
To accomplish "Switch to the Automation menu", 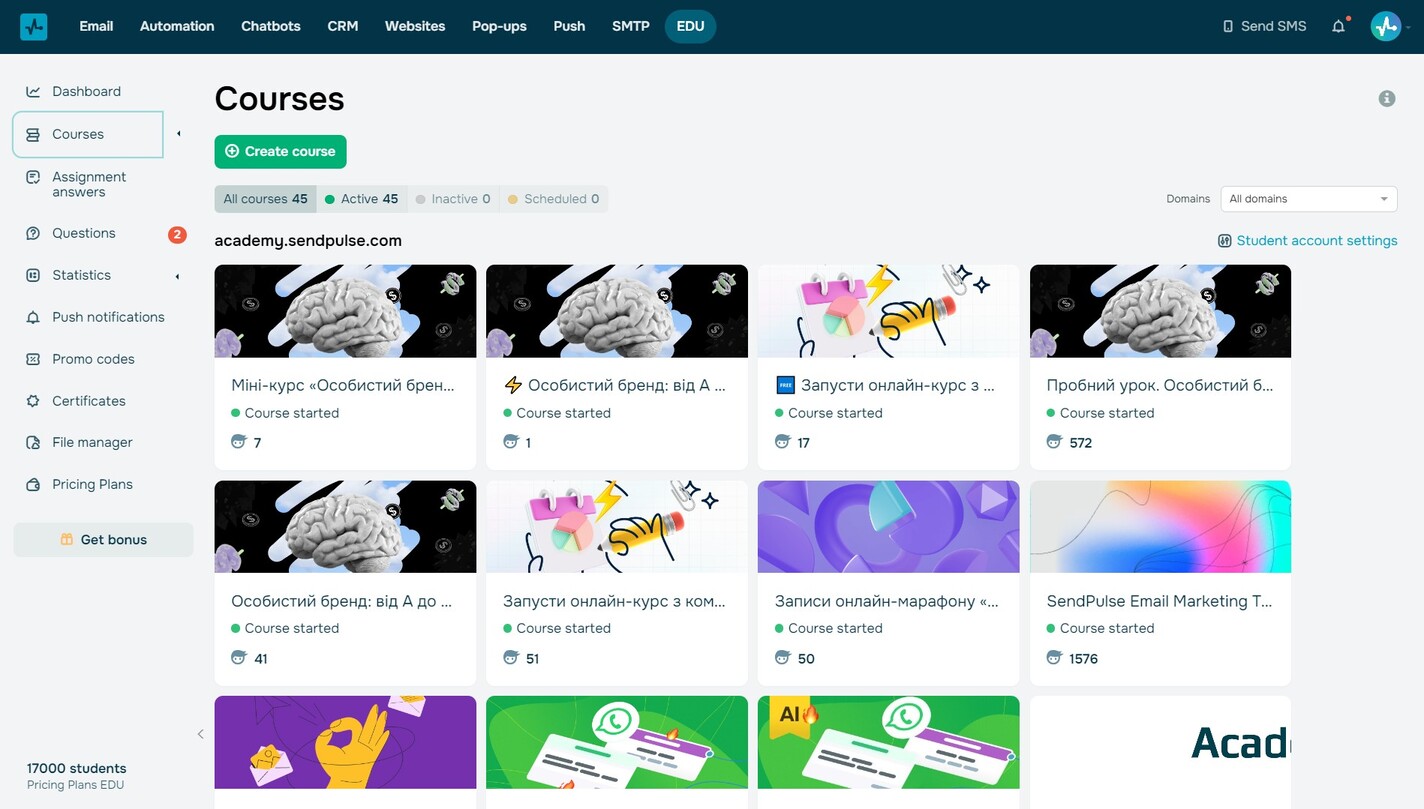I will tap(177, 26).
